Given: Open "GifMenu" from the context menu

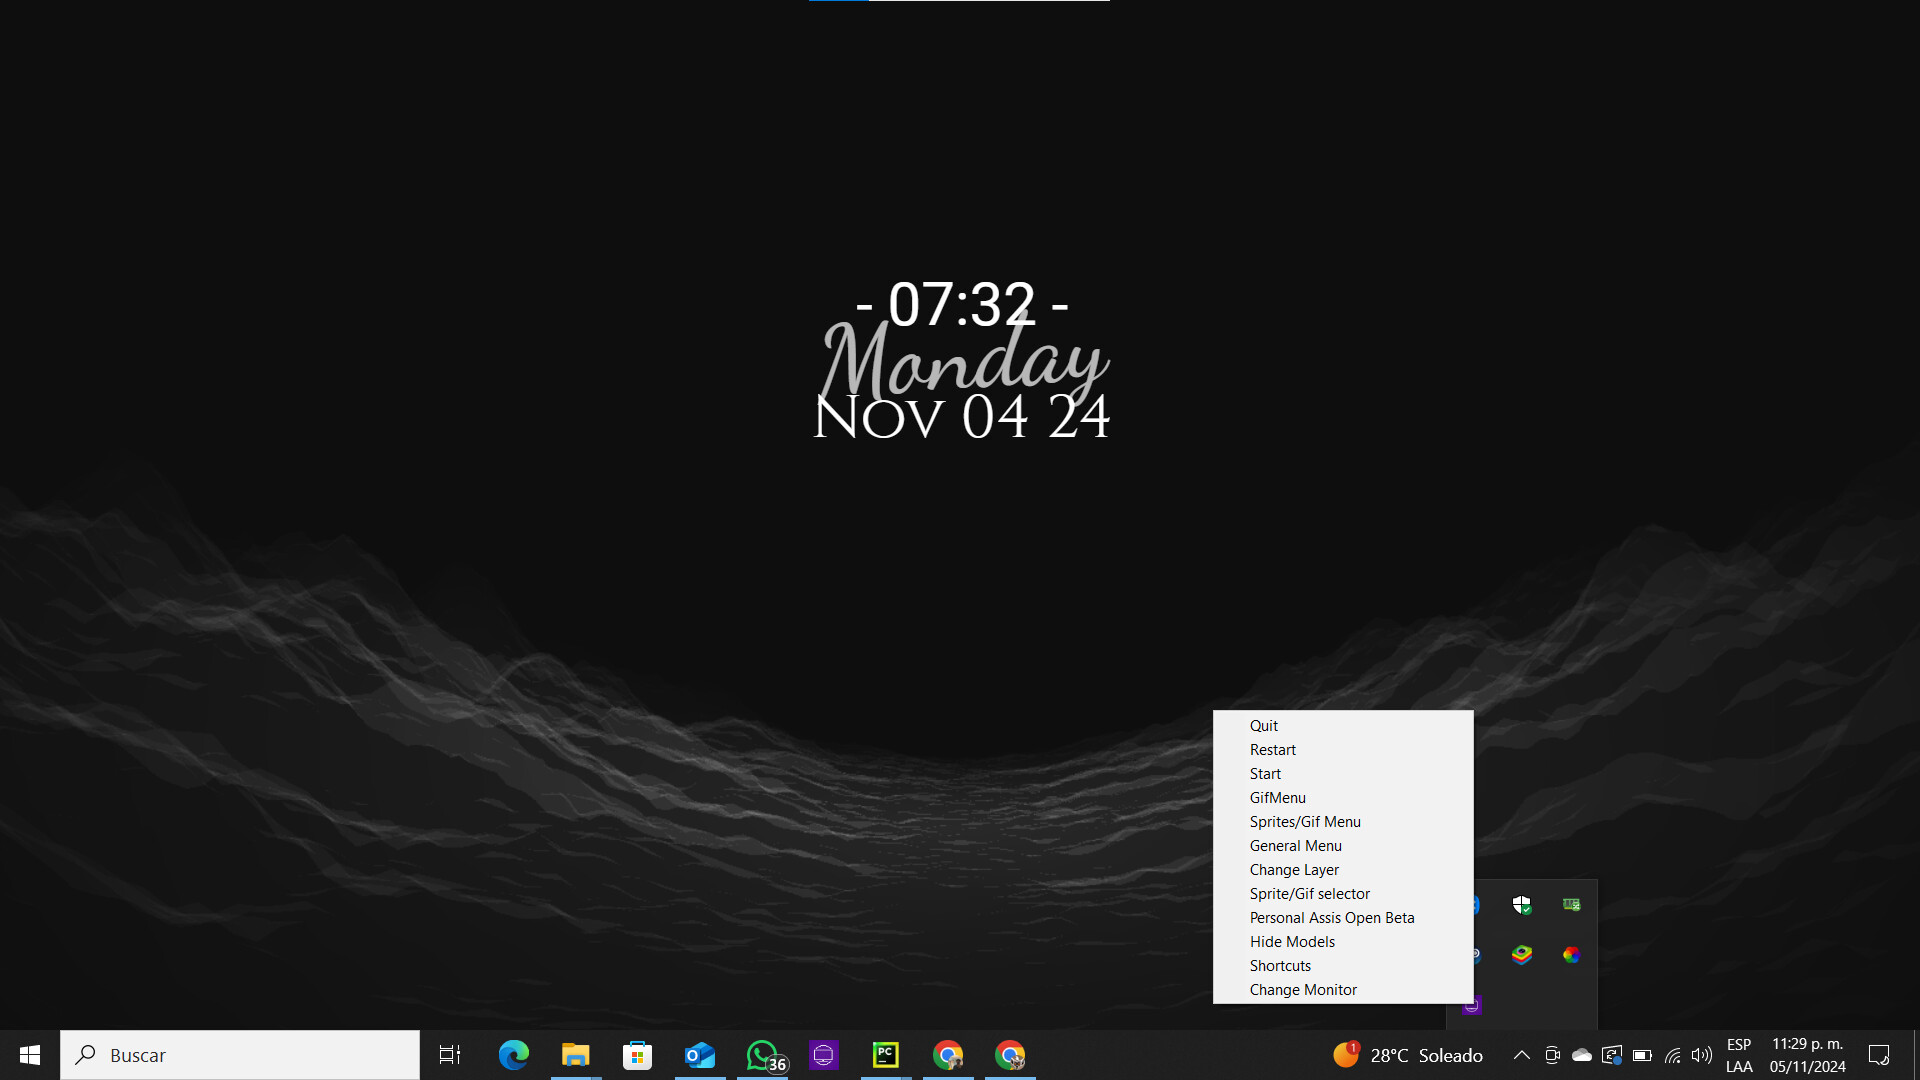Looking at the screenshot, I should (x=1277, y=797).
